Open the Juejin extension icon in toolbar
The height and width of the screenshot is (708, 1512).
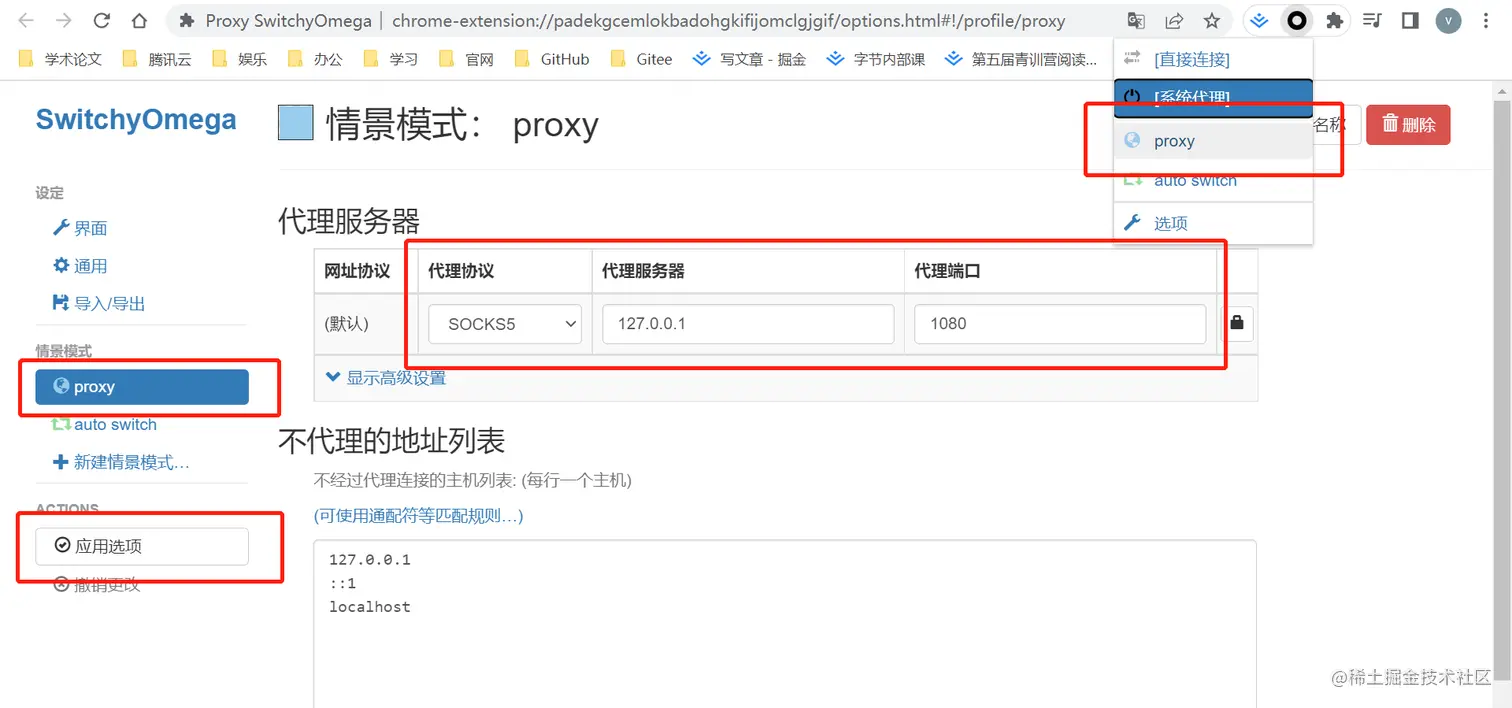(1261, 20)
